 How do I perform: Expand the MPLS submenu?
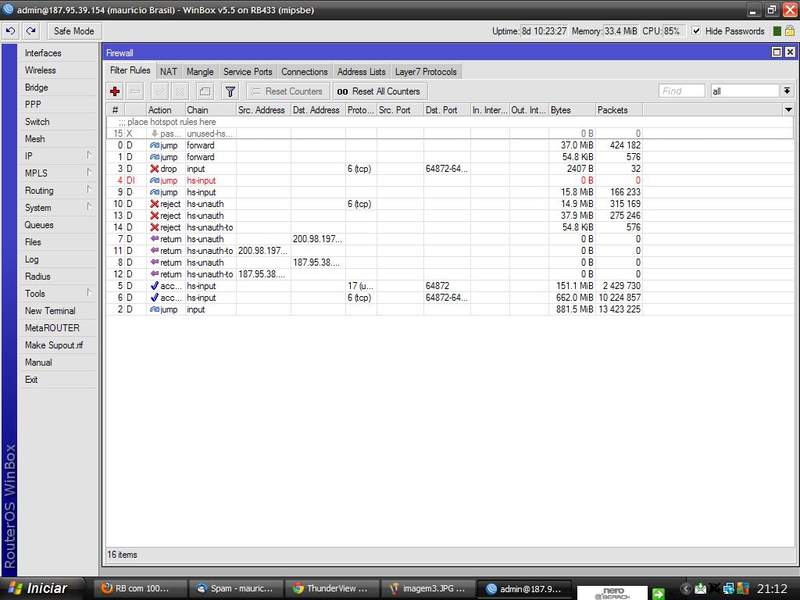tap(58, 173)
